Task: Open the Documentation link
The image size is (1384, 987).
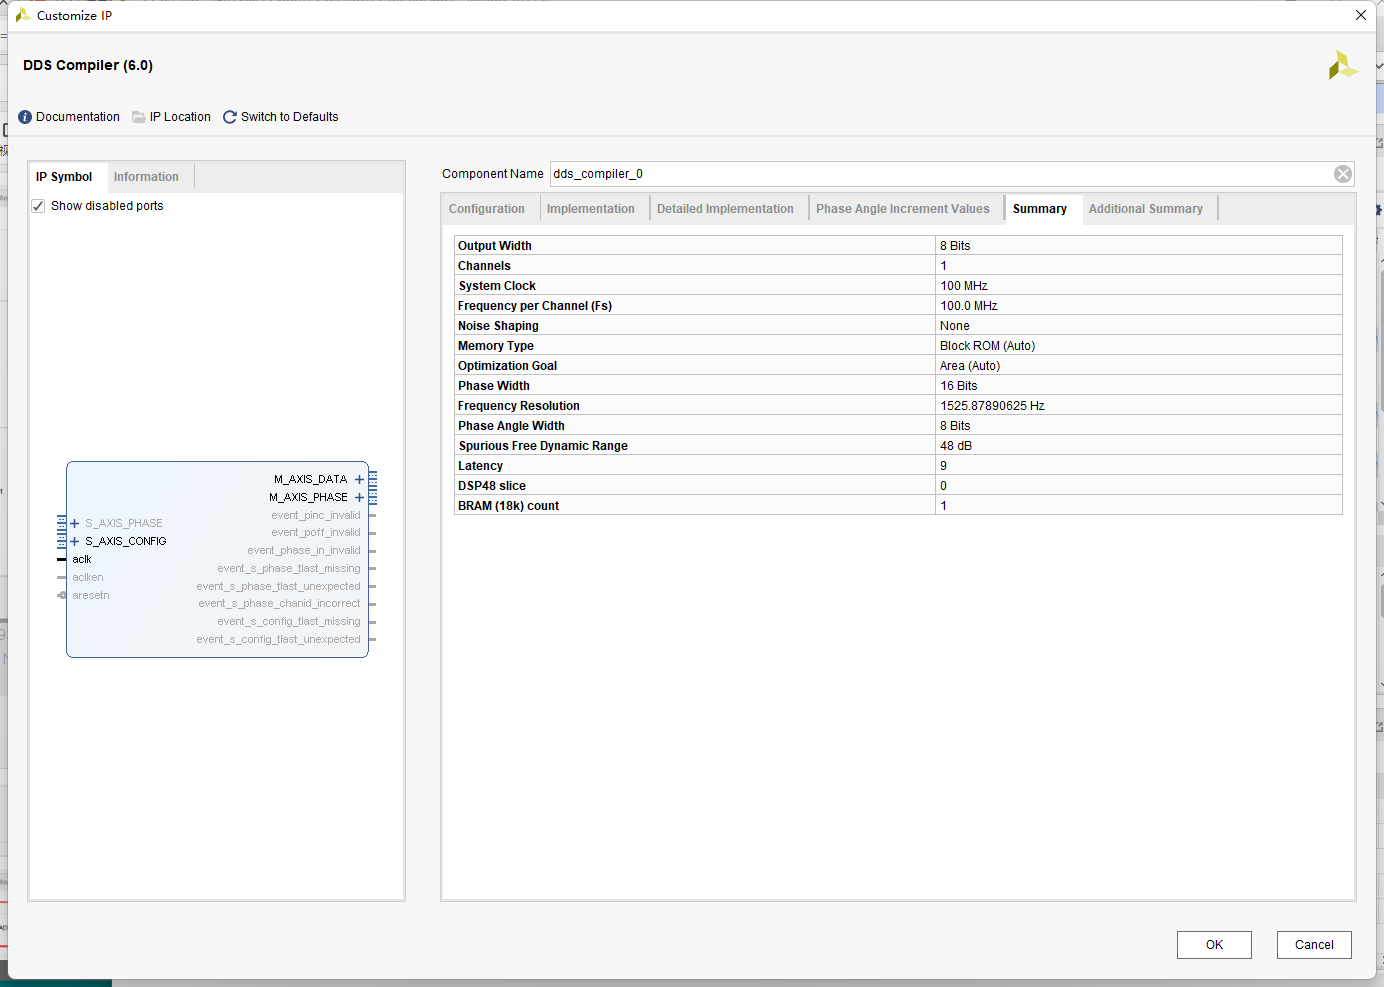Action: (78, 117)
